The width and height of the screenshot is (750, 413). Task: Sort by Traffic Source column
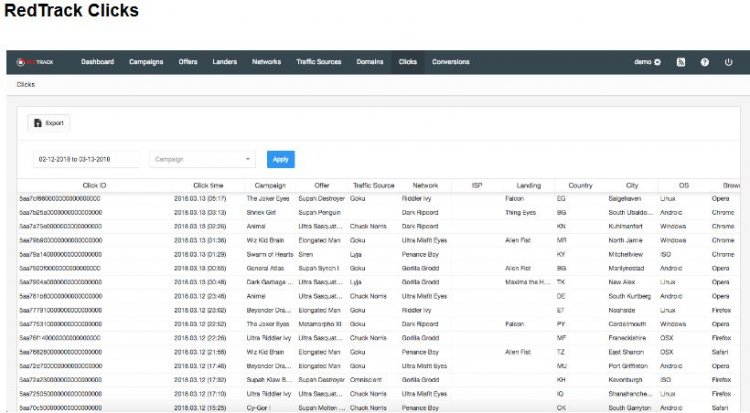374,186
